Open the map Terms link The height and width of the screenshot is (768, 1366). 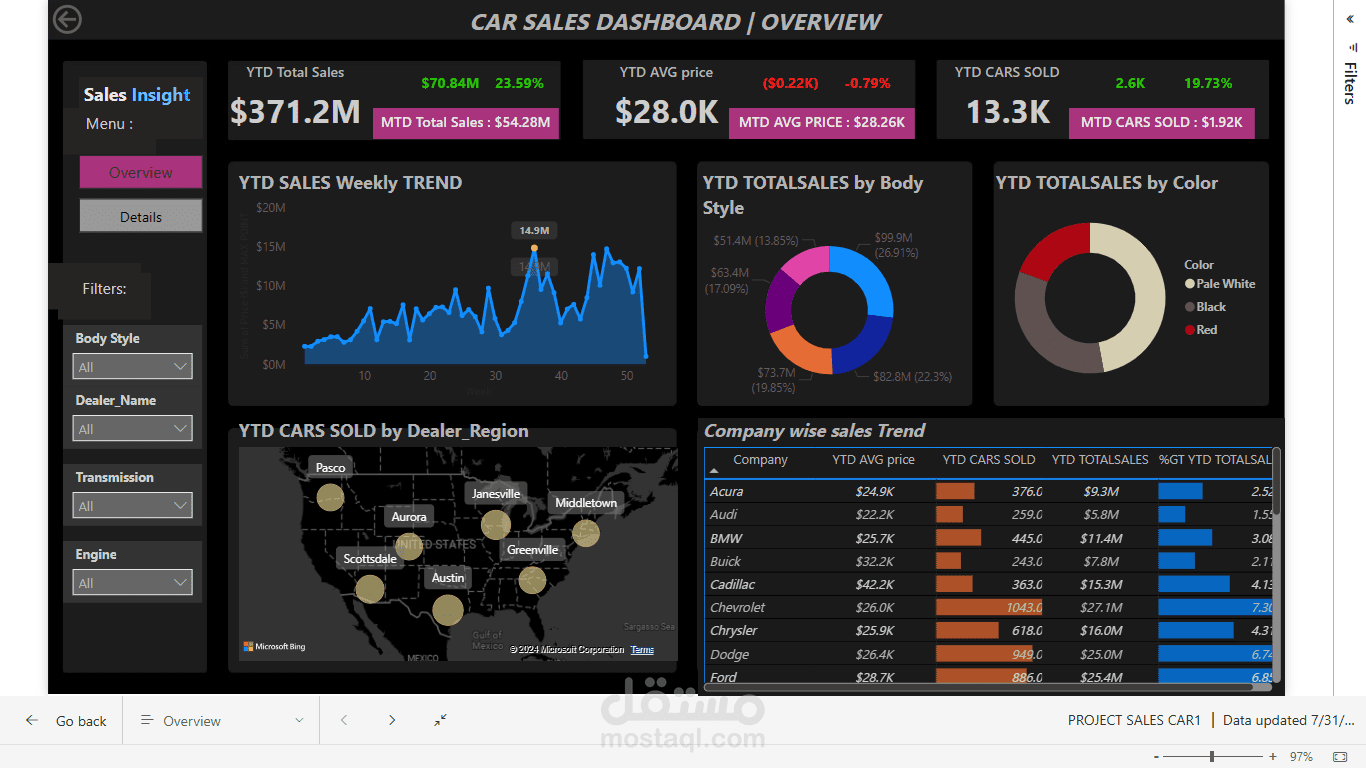642,650
